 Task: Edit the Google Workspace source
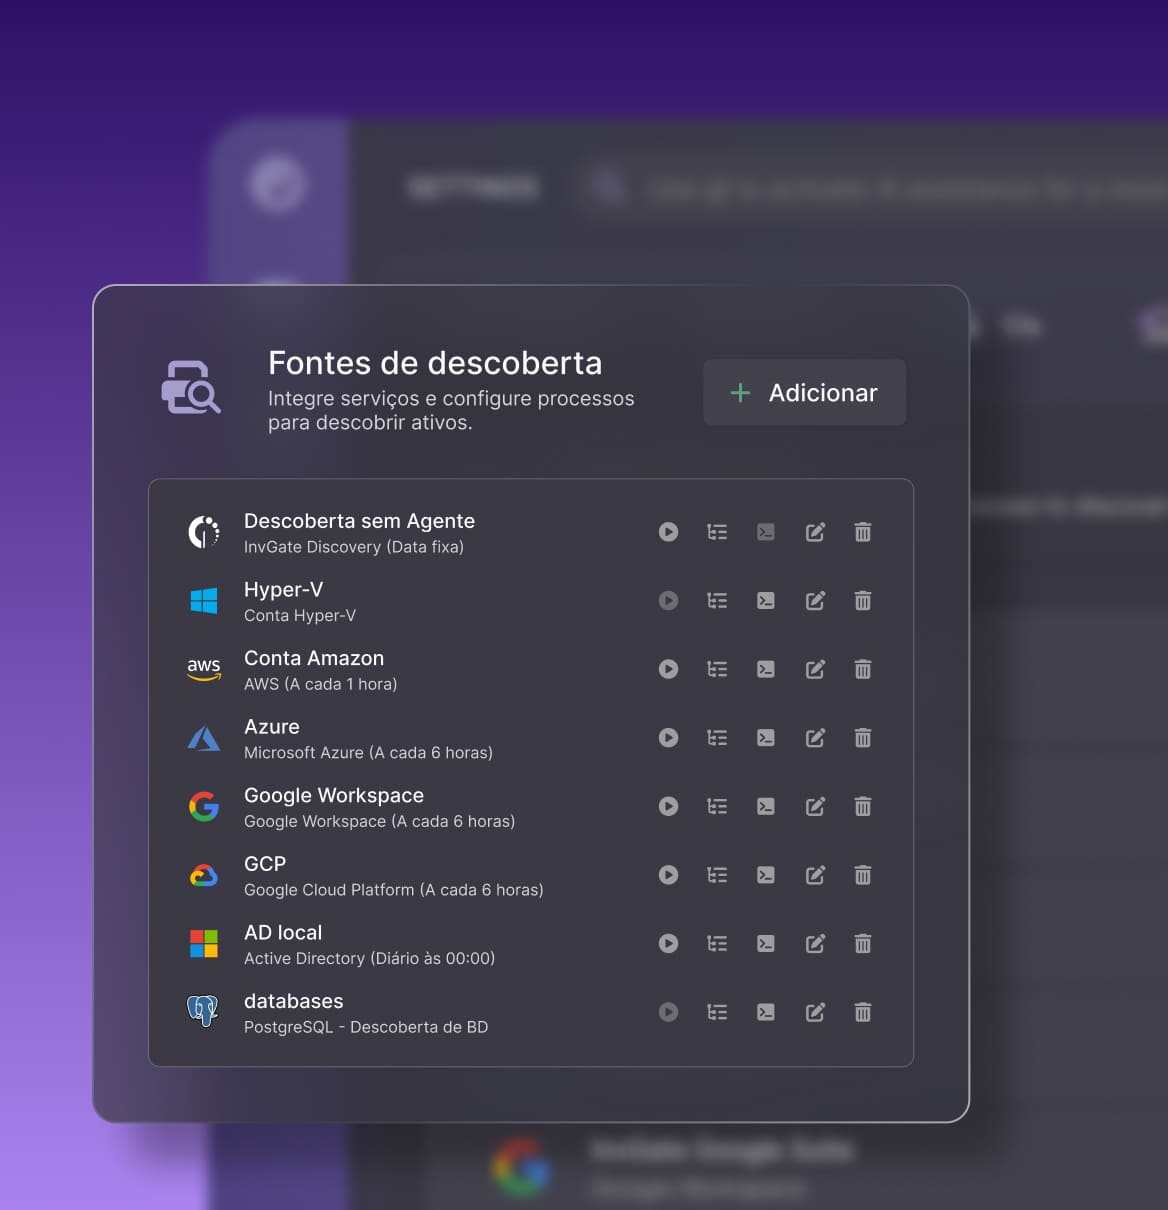click(x=815, y=806)
